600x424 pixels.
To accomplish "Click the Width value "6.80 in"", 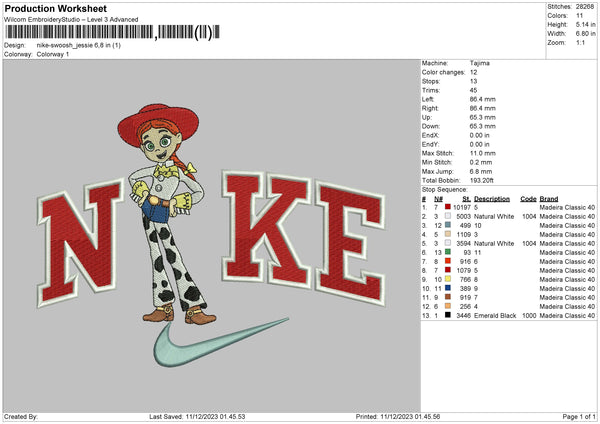I will 585,34.
